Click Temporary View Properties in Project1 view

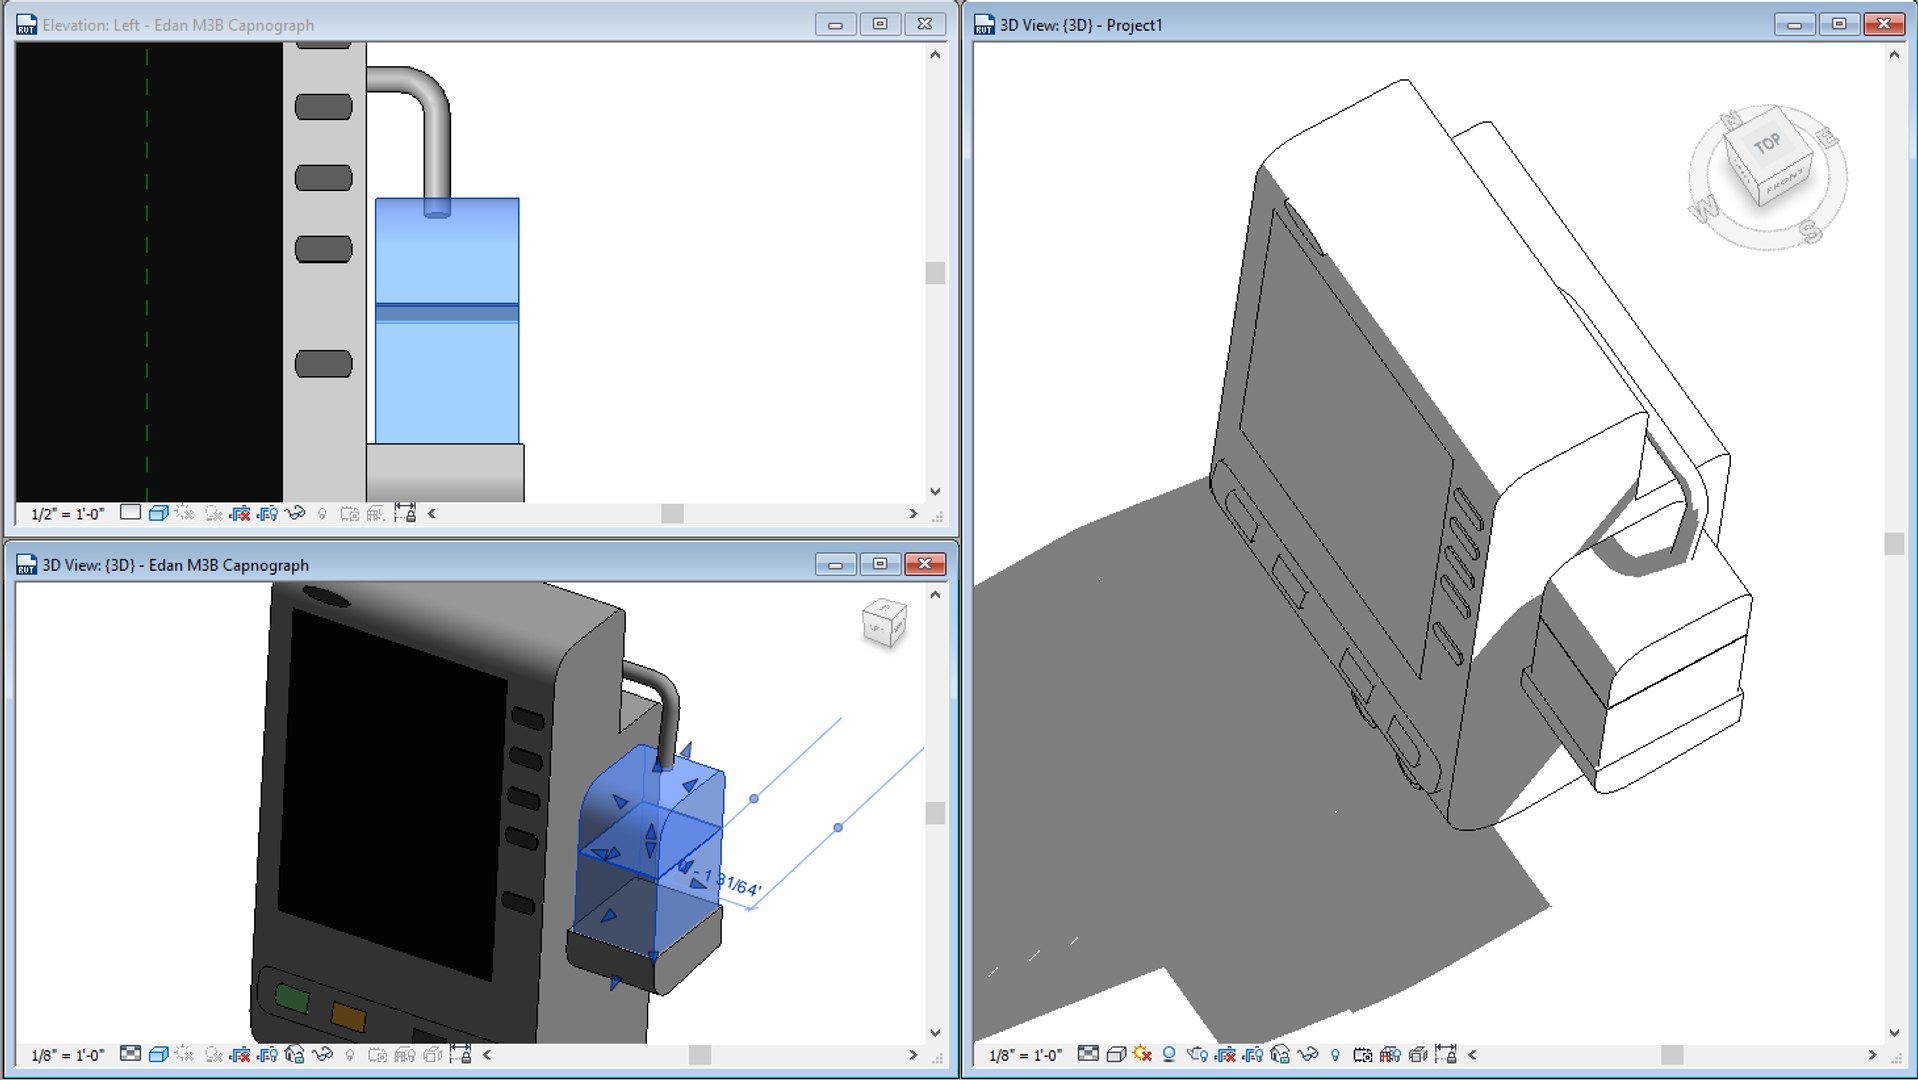point(1362,1054)
